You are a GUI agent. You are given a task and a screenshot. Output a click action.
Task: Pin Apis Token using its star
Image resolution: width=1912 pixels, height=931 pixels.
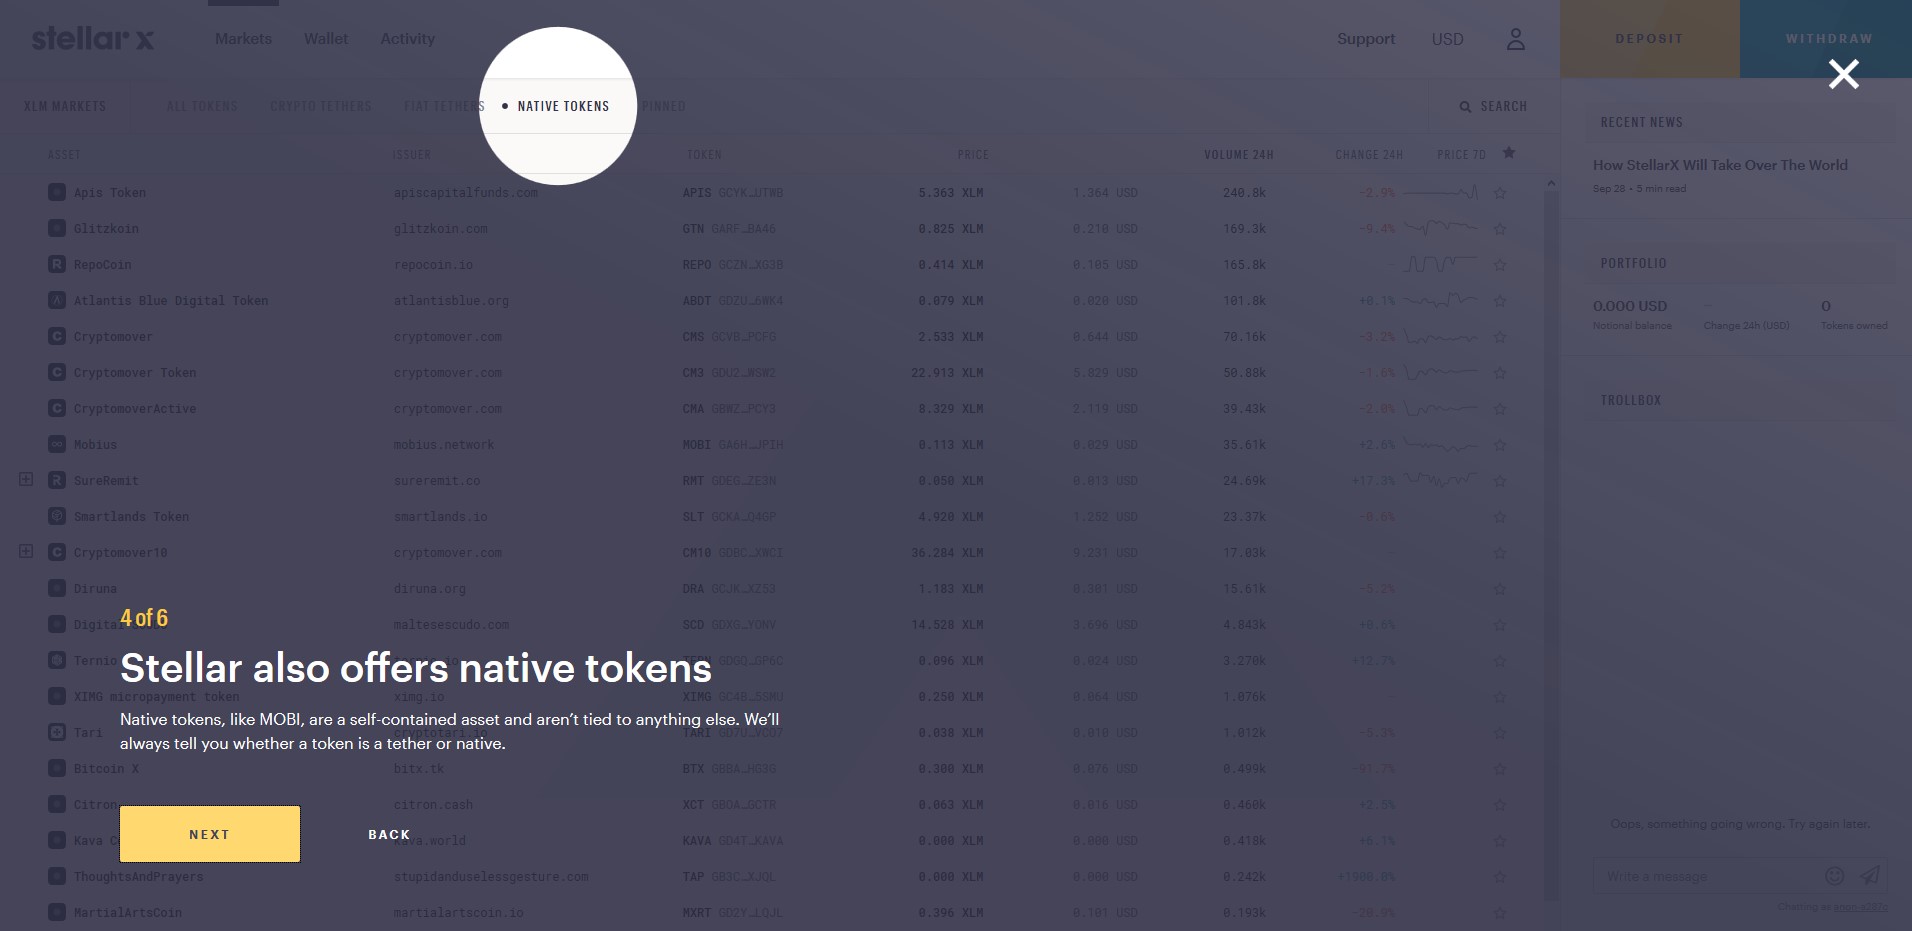[x=1500, y=193]
